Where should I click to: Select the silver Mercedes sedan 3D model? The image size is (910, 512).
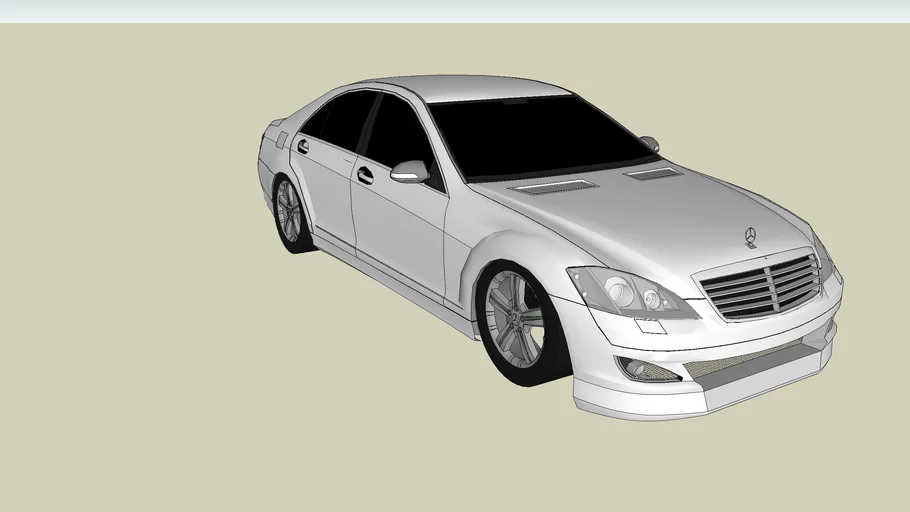549,247
